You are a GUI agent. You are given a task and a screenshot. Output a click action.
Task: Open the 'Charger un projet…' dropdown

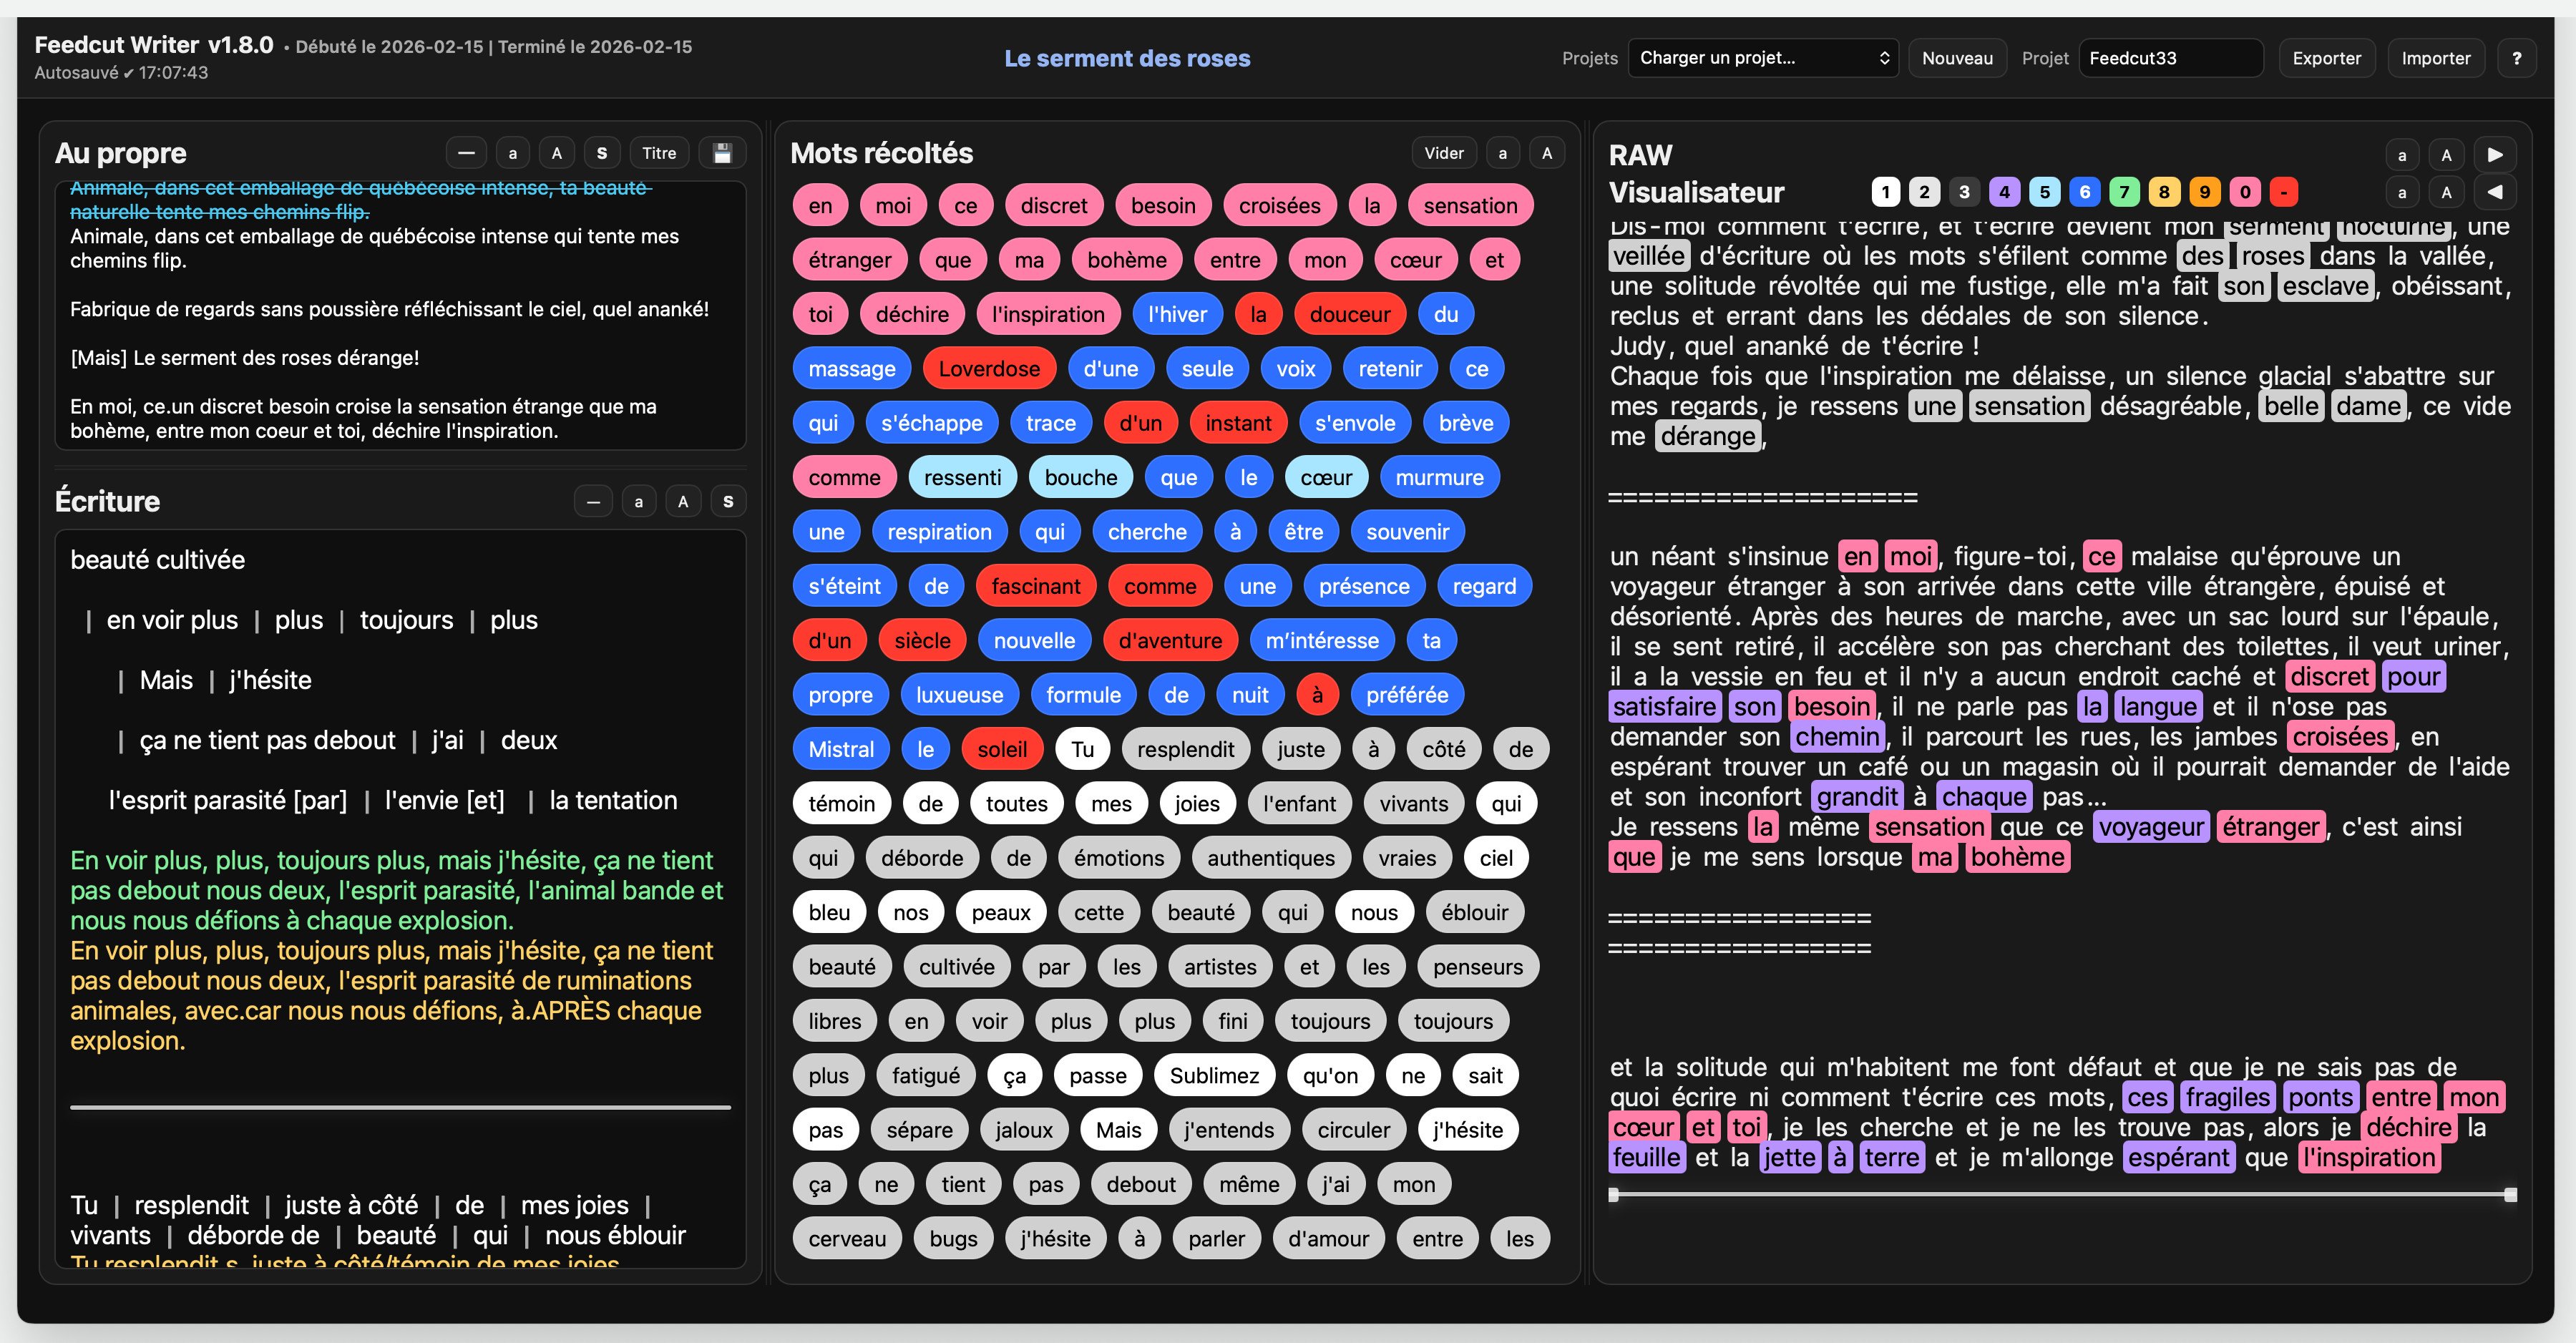[x=1763, y=58]
